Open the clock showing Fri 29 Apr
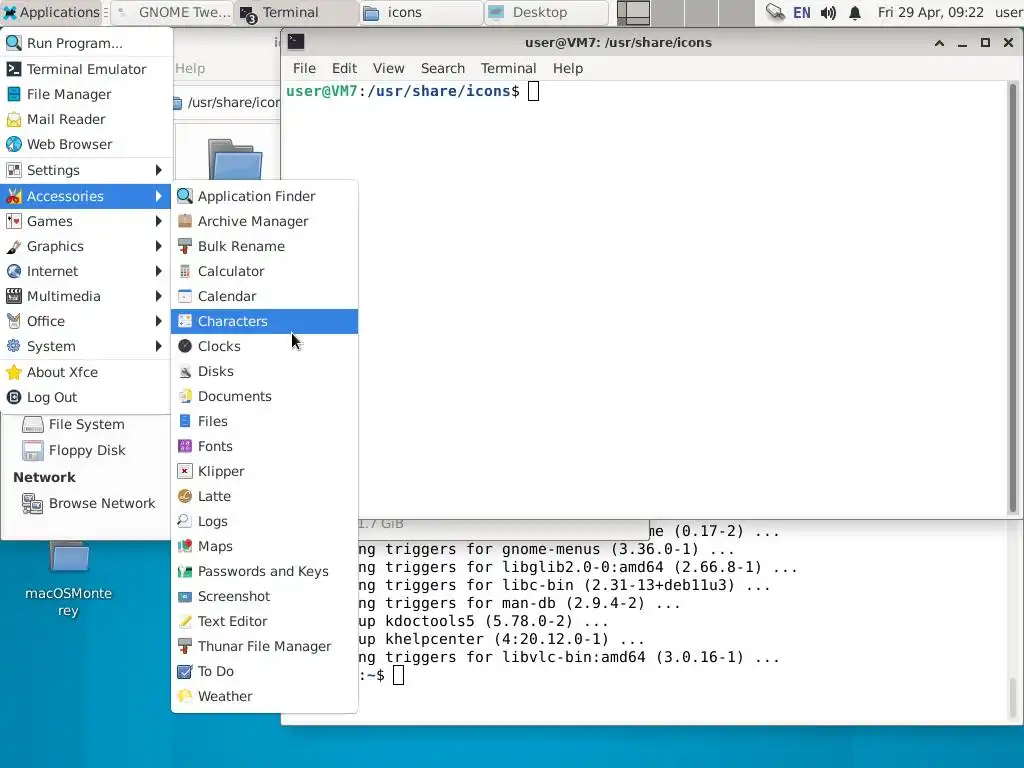Image resolution: width=1024 pixels, height=768 pixels. (x=930, y=12)
